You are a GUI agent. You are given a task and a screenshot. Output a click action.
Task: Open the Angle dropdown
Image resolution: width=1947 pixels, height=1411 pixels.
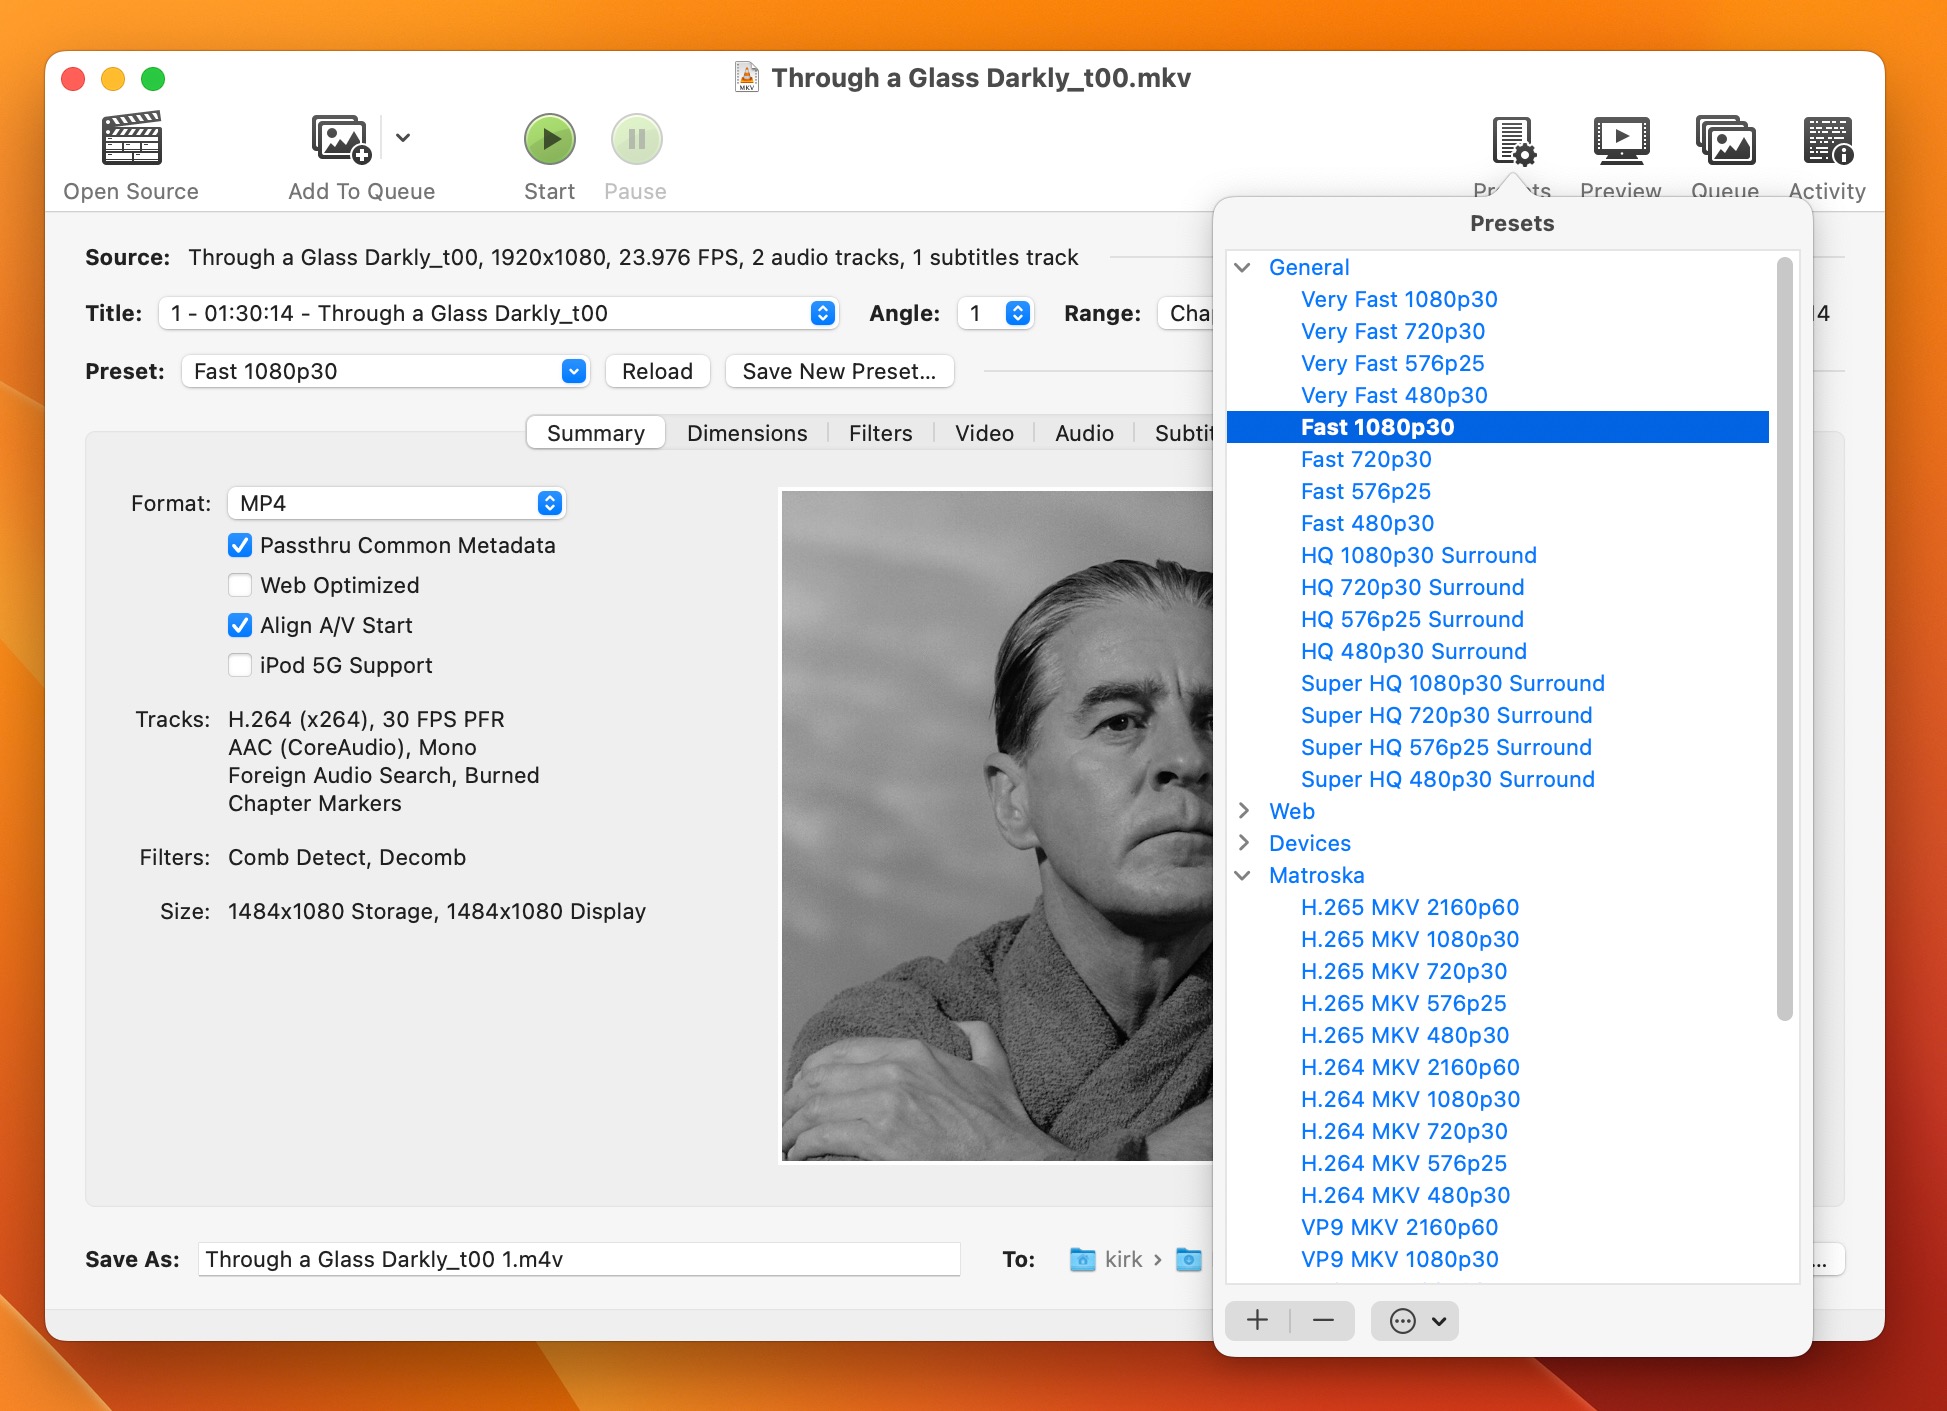[994, 313]
